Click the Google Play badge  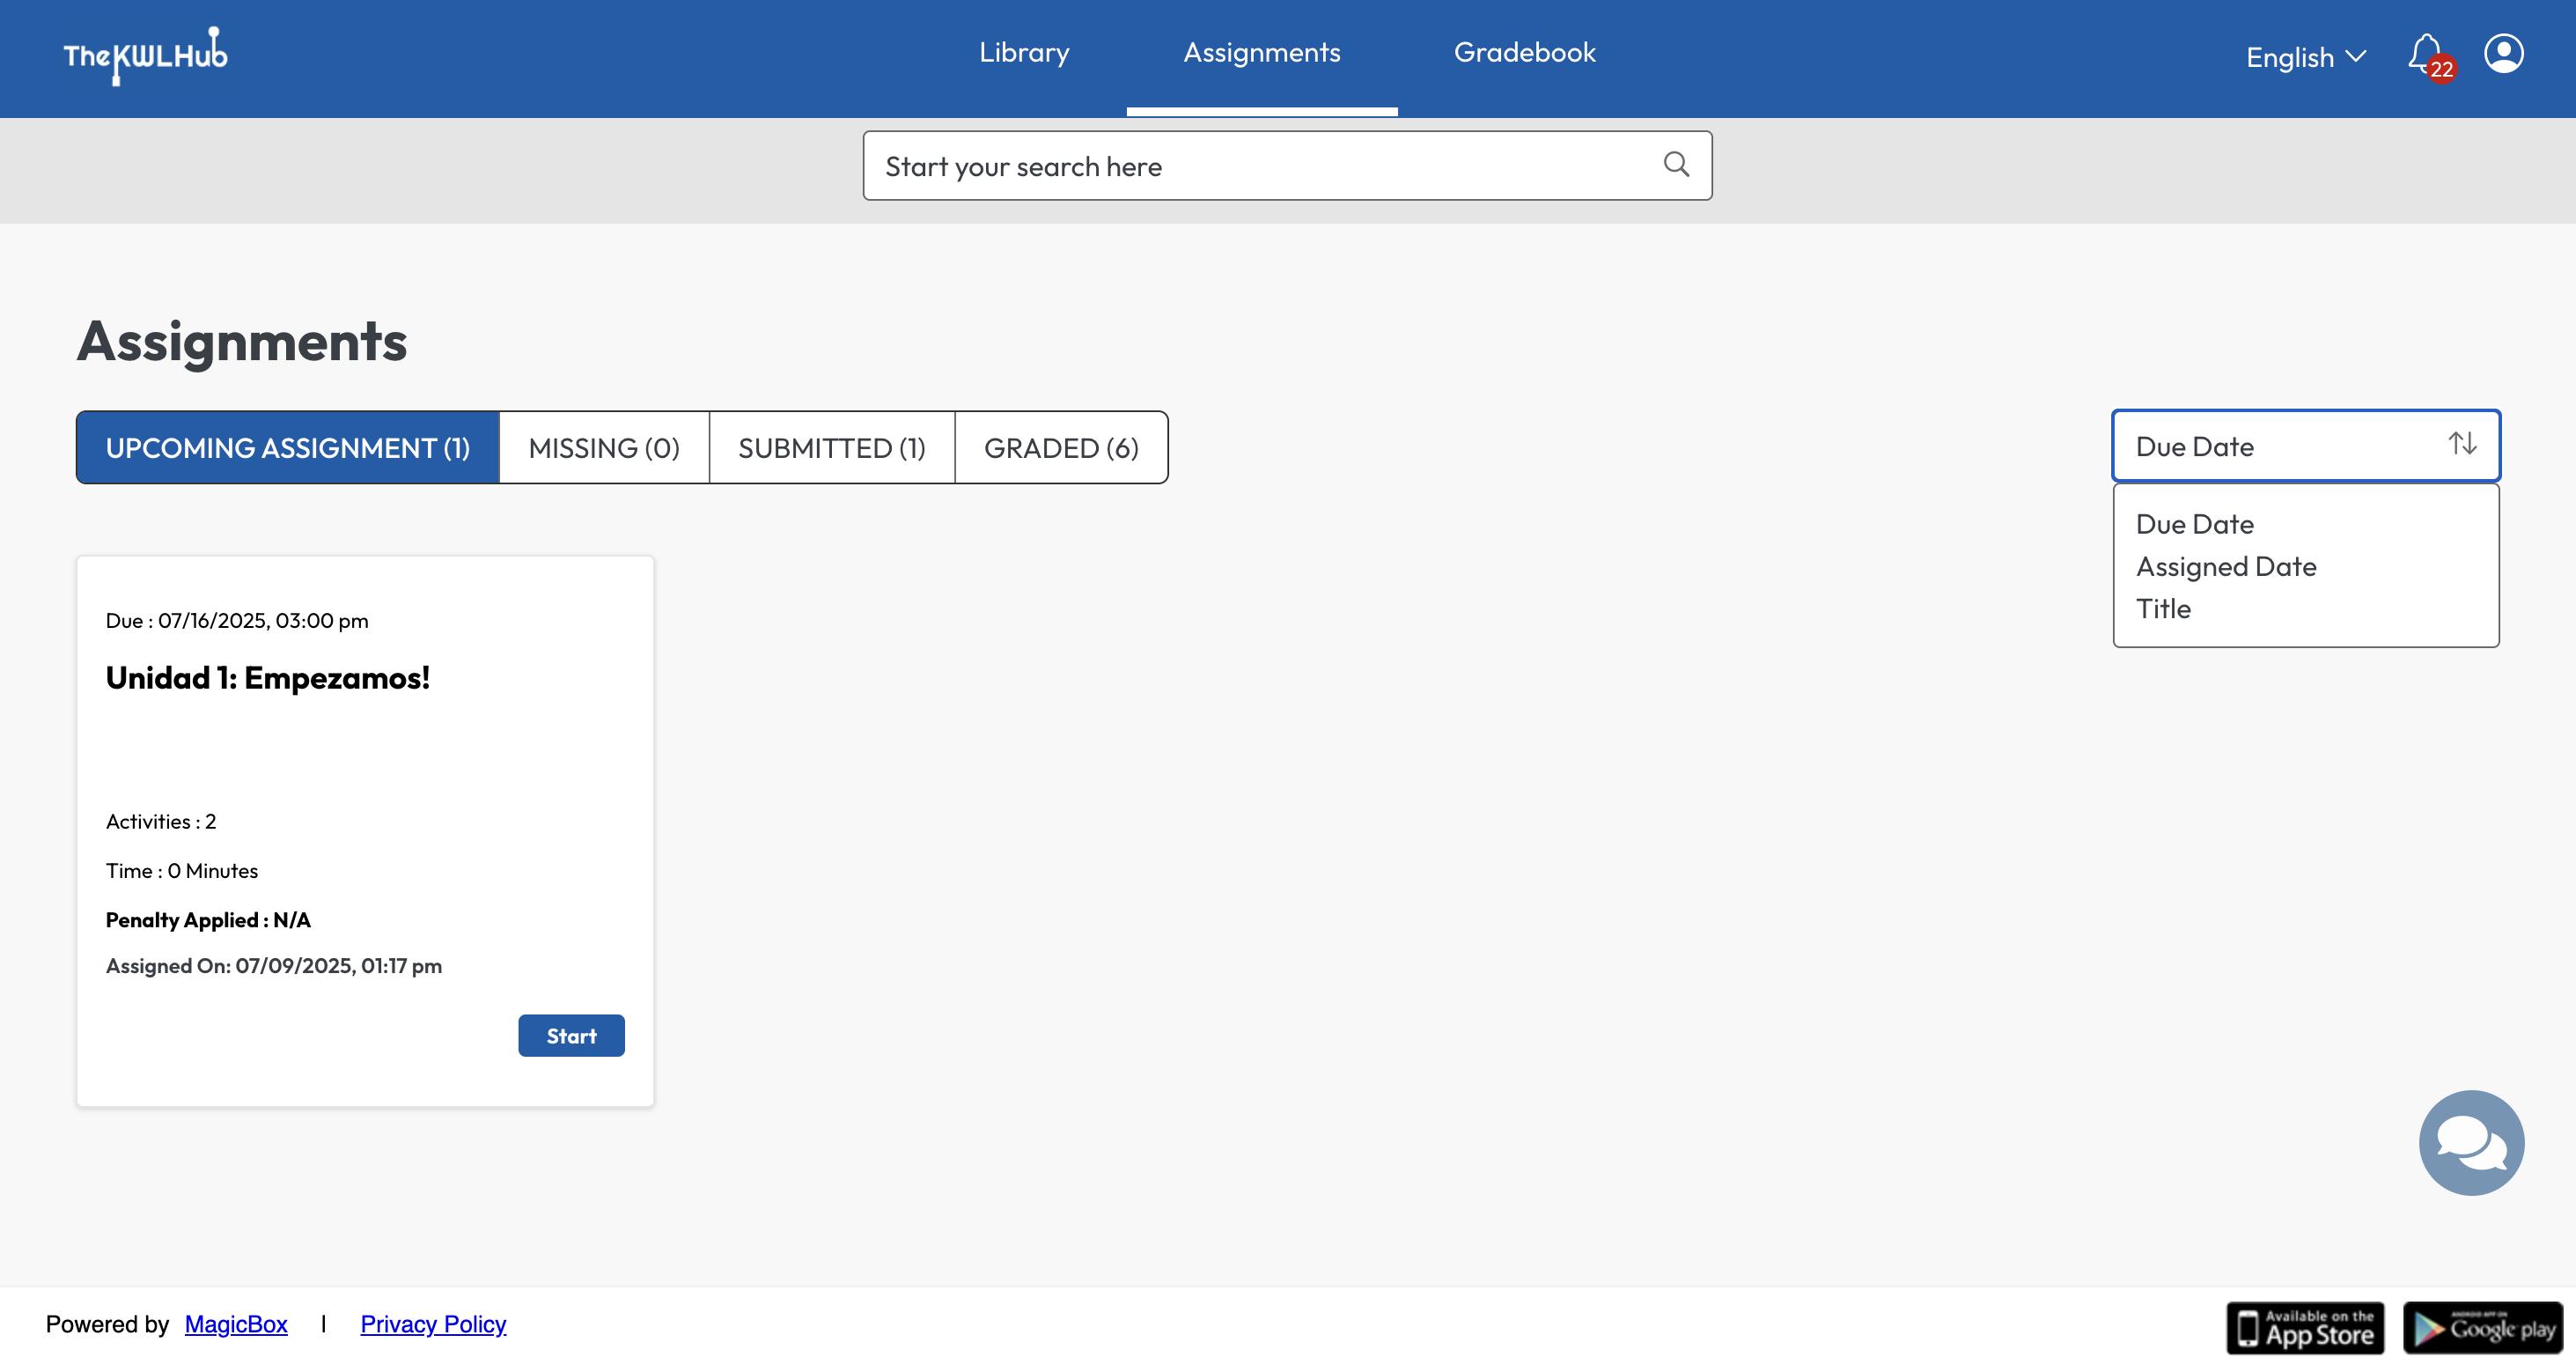(x=2483, y=1328)
